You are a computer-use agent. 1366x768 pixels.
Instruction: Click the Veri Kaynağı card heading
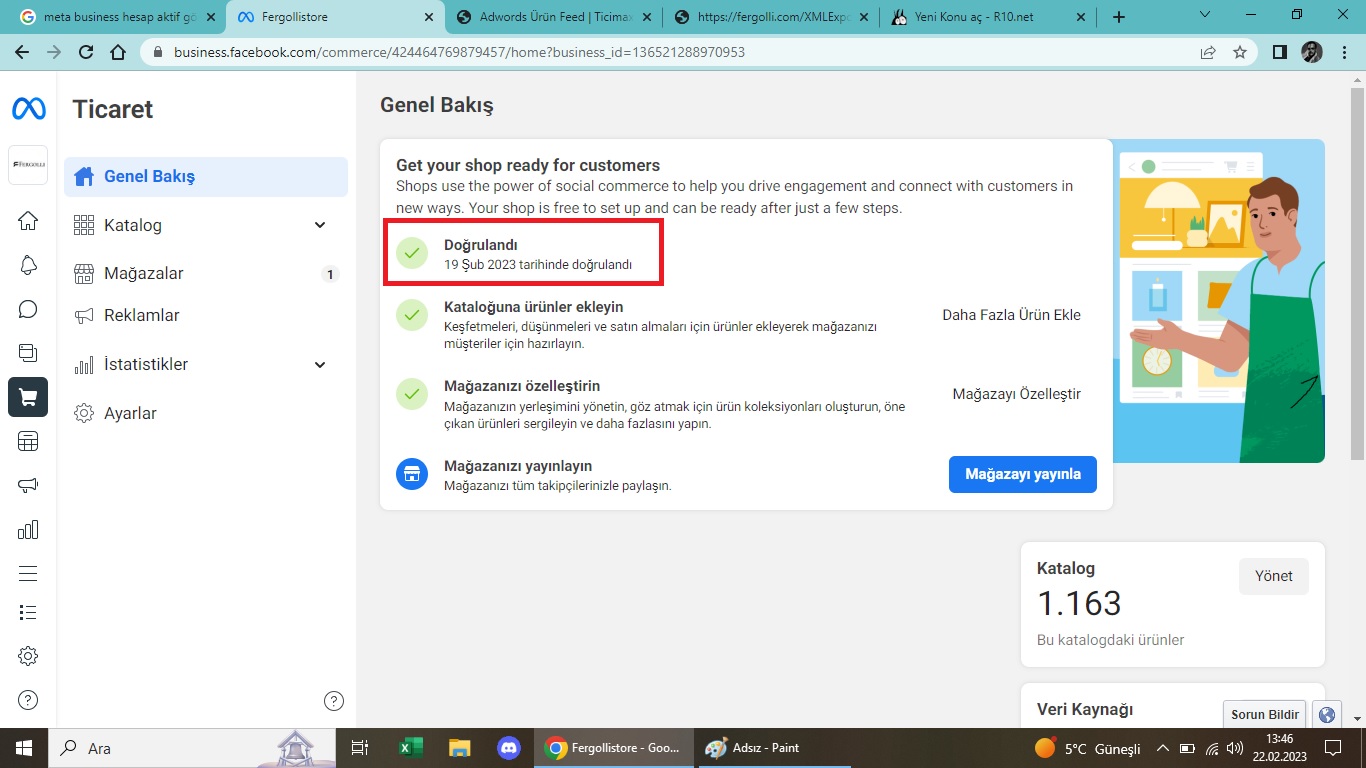(x=1085, y=709)
